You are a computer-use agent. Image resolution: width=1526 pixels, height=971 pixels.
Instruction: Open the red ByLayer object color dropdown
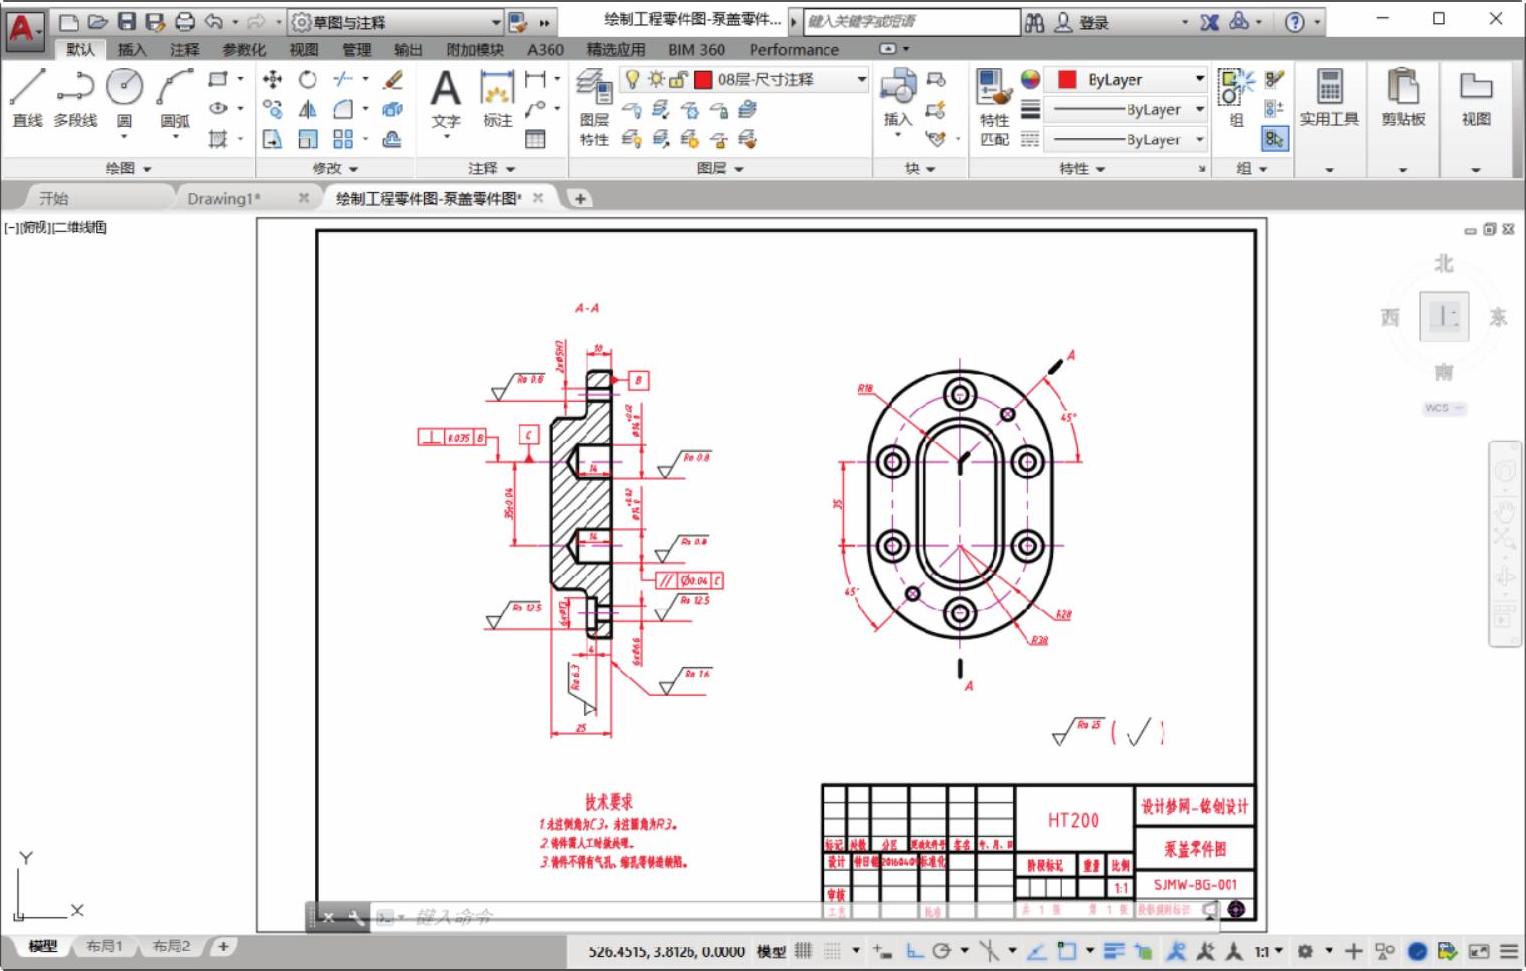(x=1130, y=79)
